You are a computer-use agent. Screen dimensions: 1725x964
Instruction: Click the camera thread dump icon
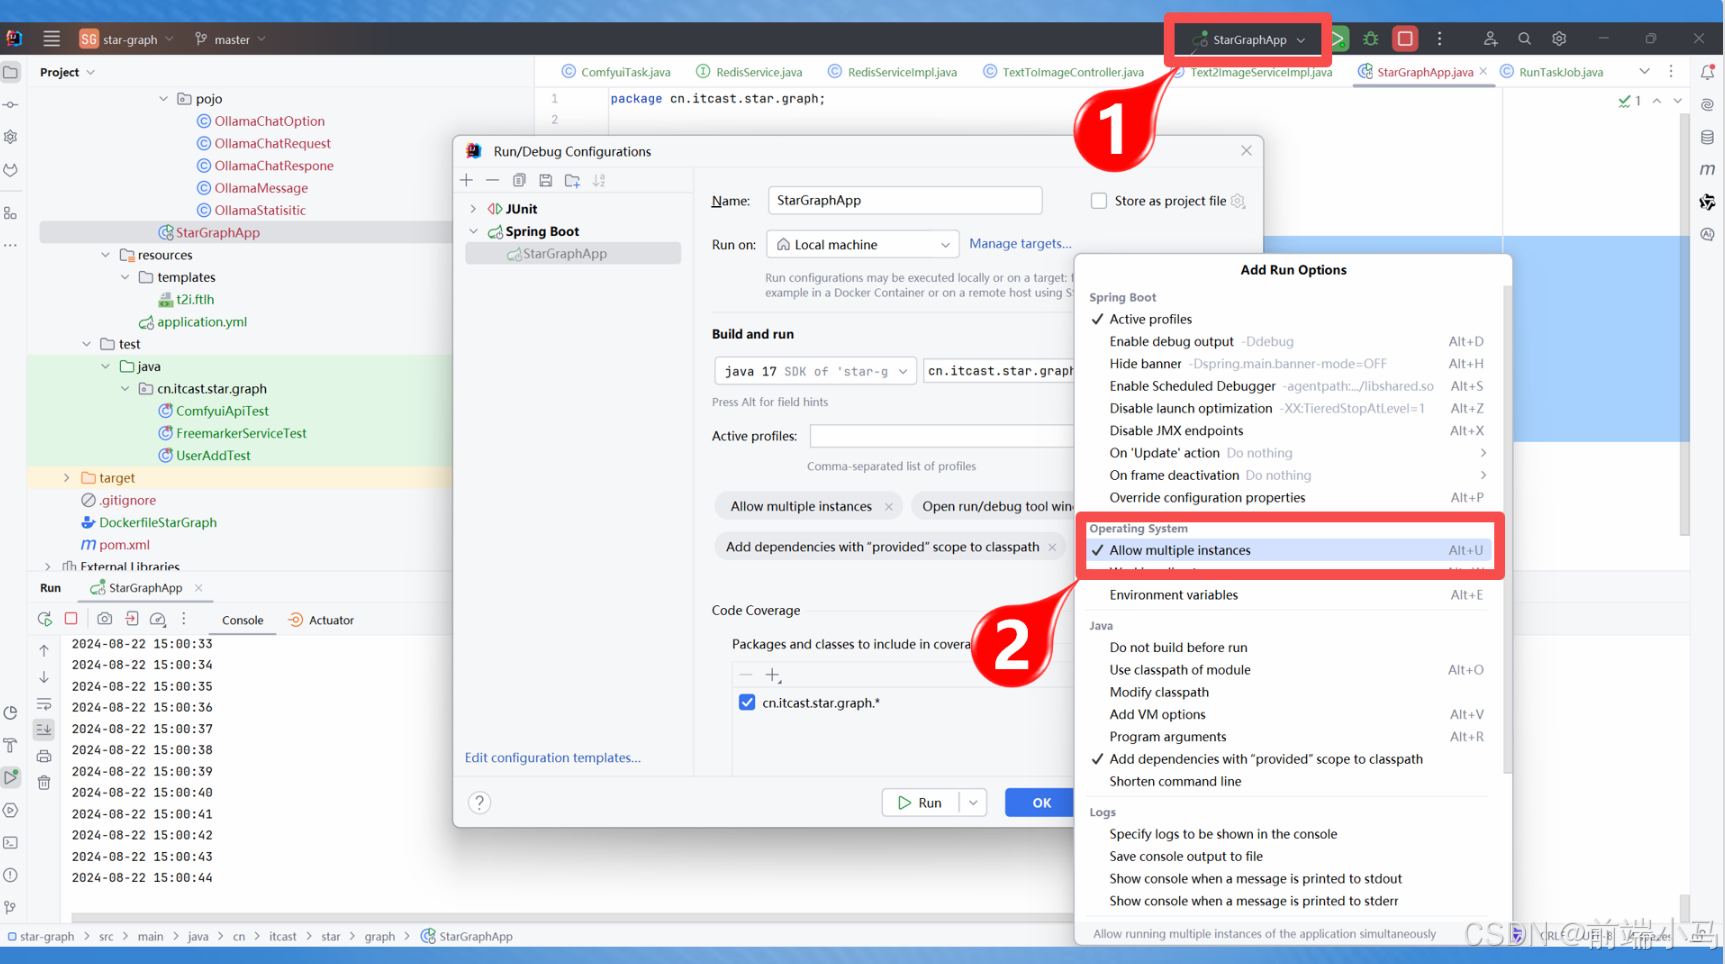(x=104, y=619)
